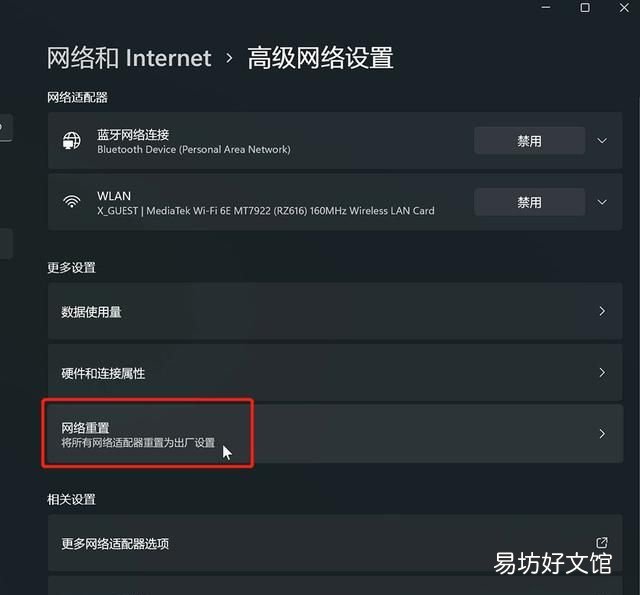Image resolution: width=640 pixels, height=595 pixels.
Task: Open 数据使用量 settings page
Action: [335, 311]
